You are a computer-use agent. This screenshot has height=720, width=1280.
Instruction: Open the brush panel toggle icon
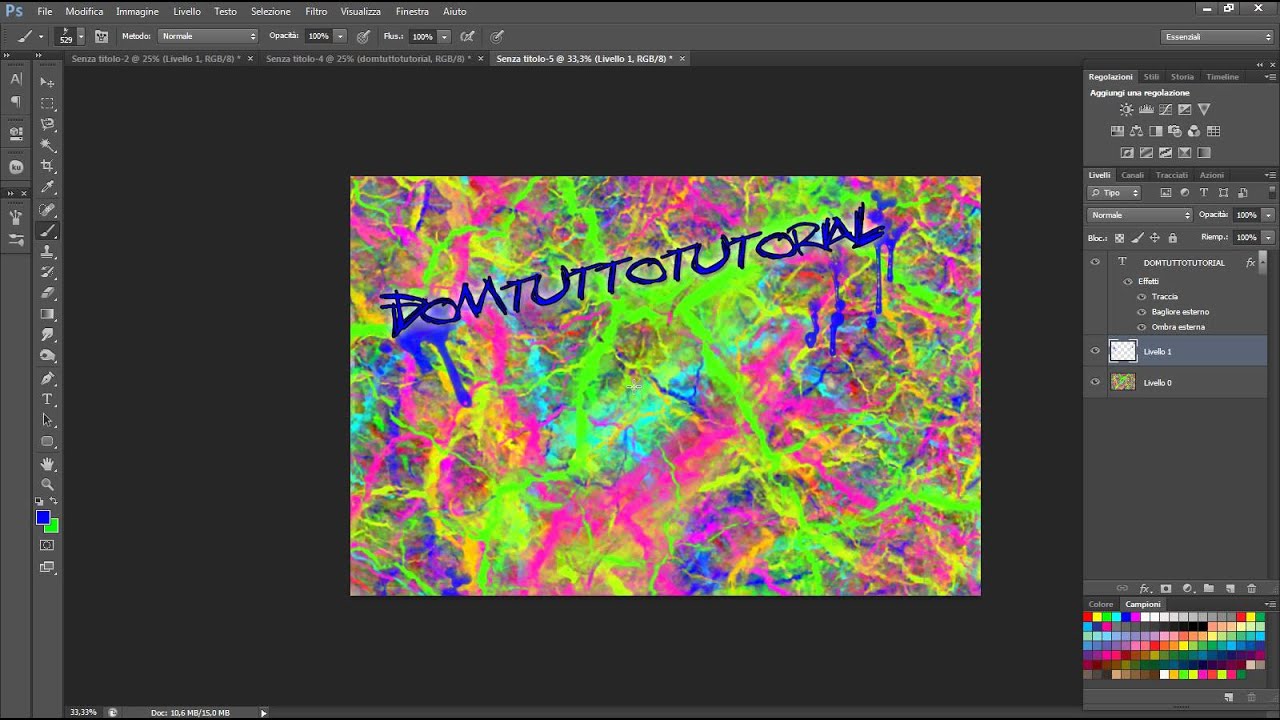tap(101, 36)
